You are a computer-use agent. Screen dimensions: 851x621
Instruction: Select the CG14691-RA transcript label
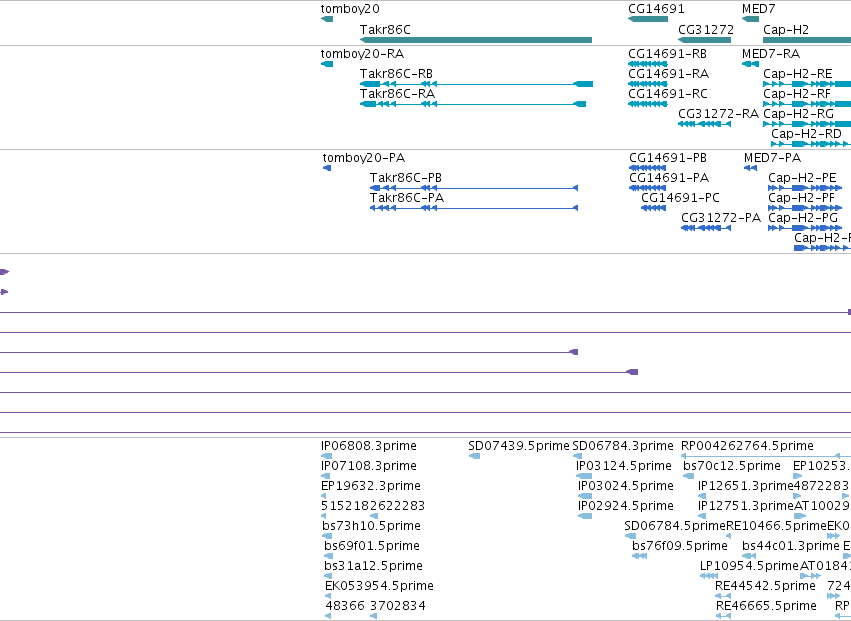click(668, 74)
